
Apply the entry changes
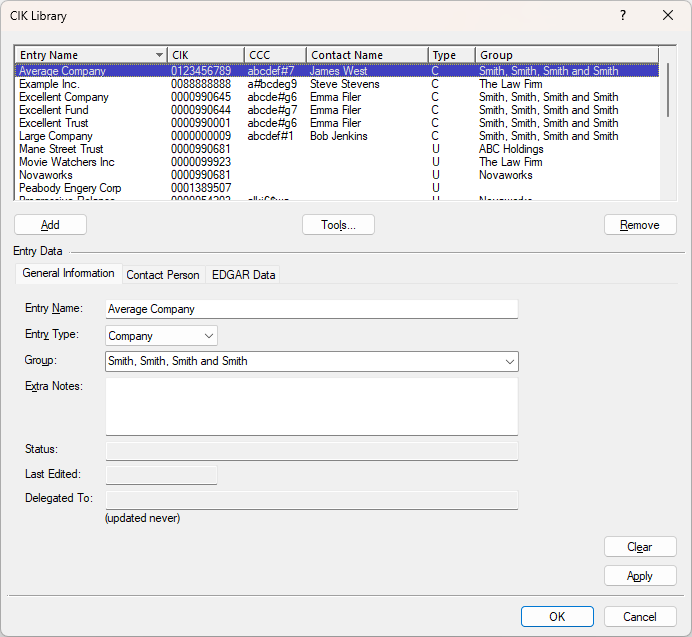640,576
